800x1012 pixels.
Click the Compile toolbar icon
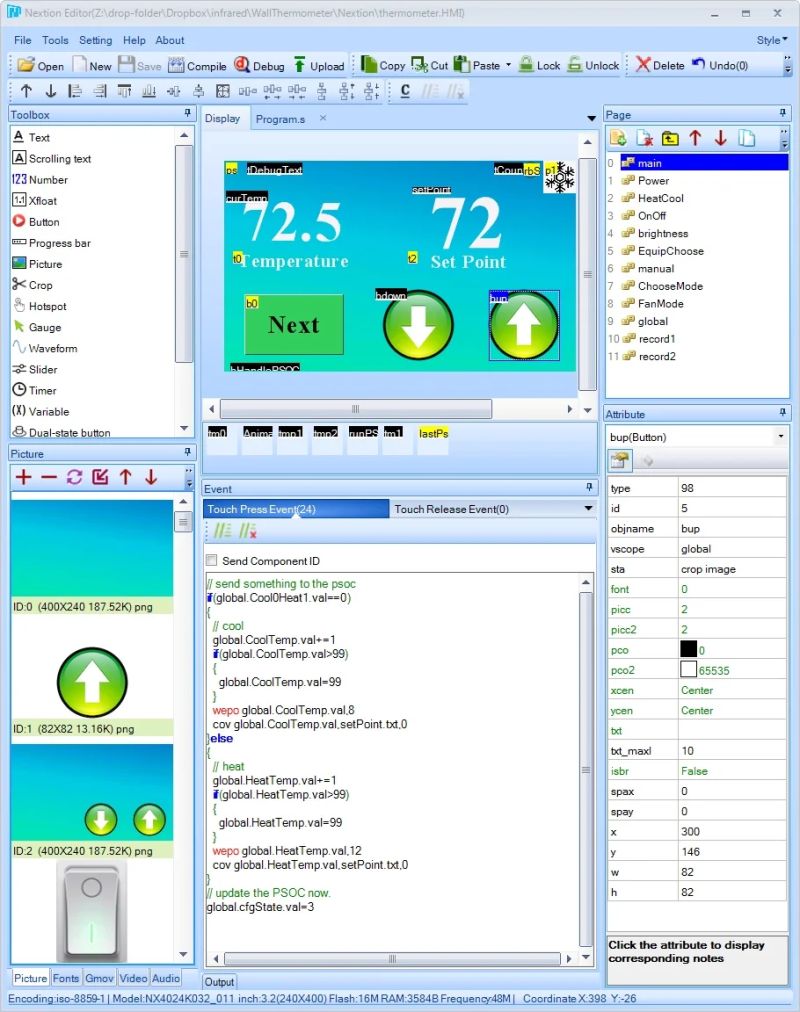click(x=198, y=64)
